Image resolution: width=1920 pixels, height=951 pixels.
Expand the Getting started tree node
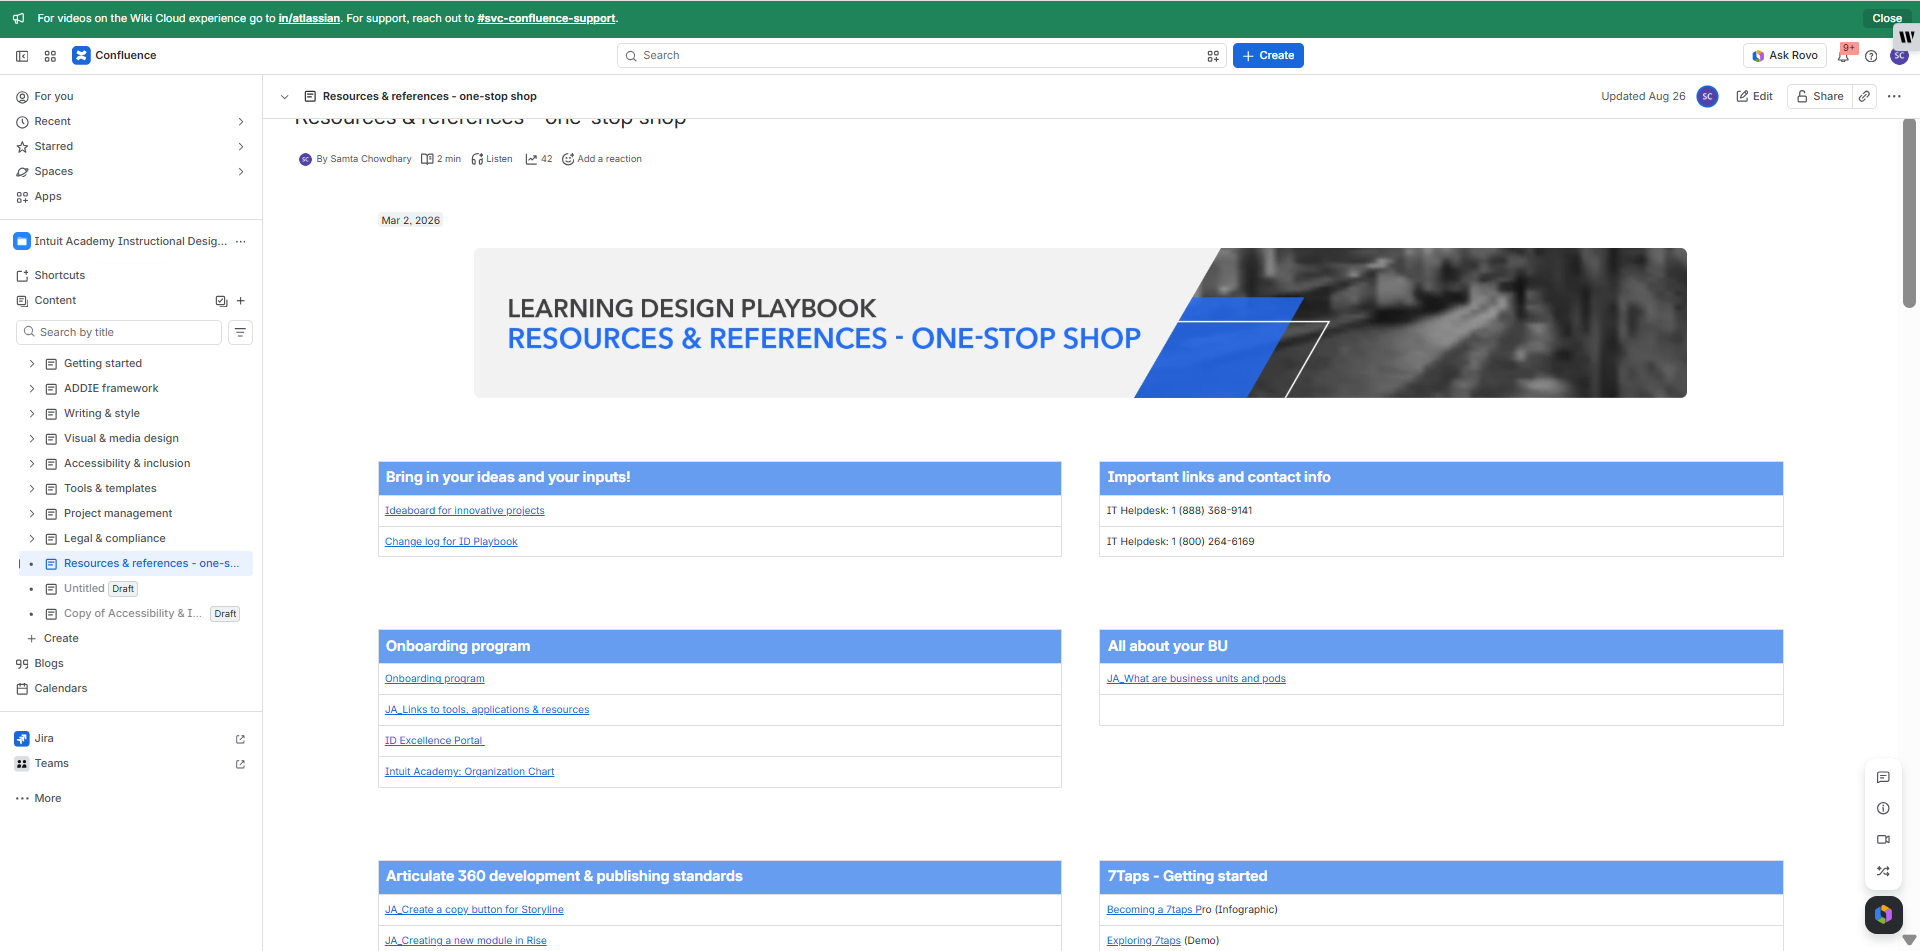click(x=31, y=364)
